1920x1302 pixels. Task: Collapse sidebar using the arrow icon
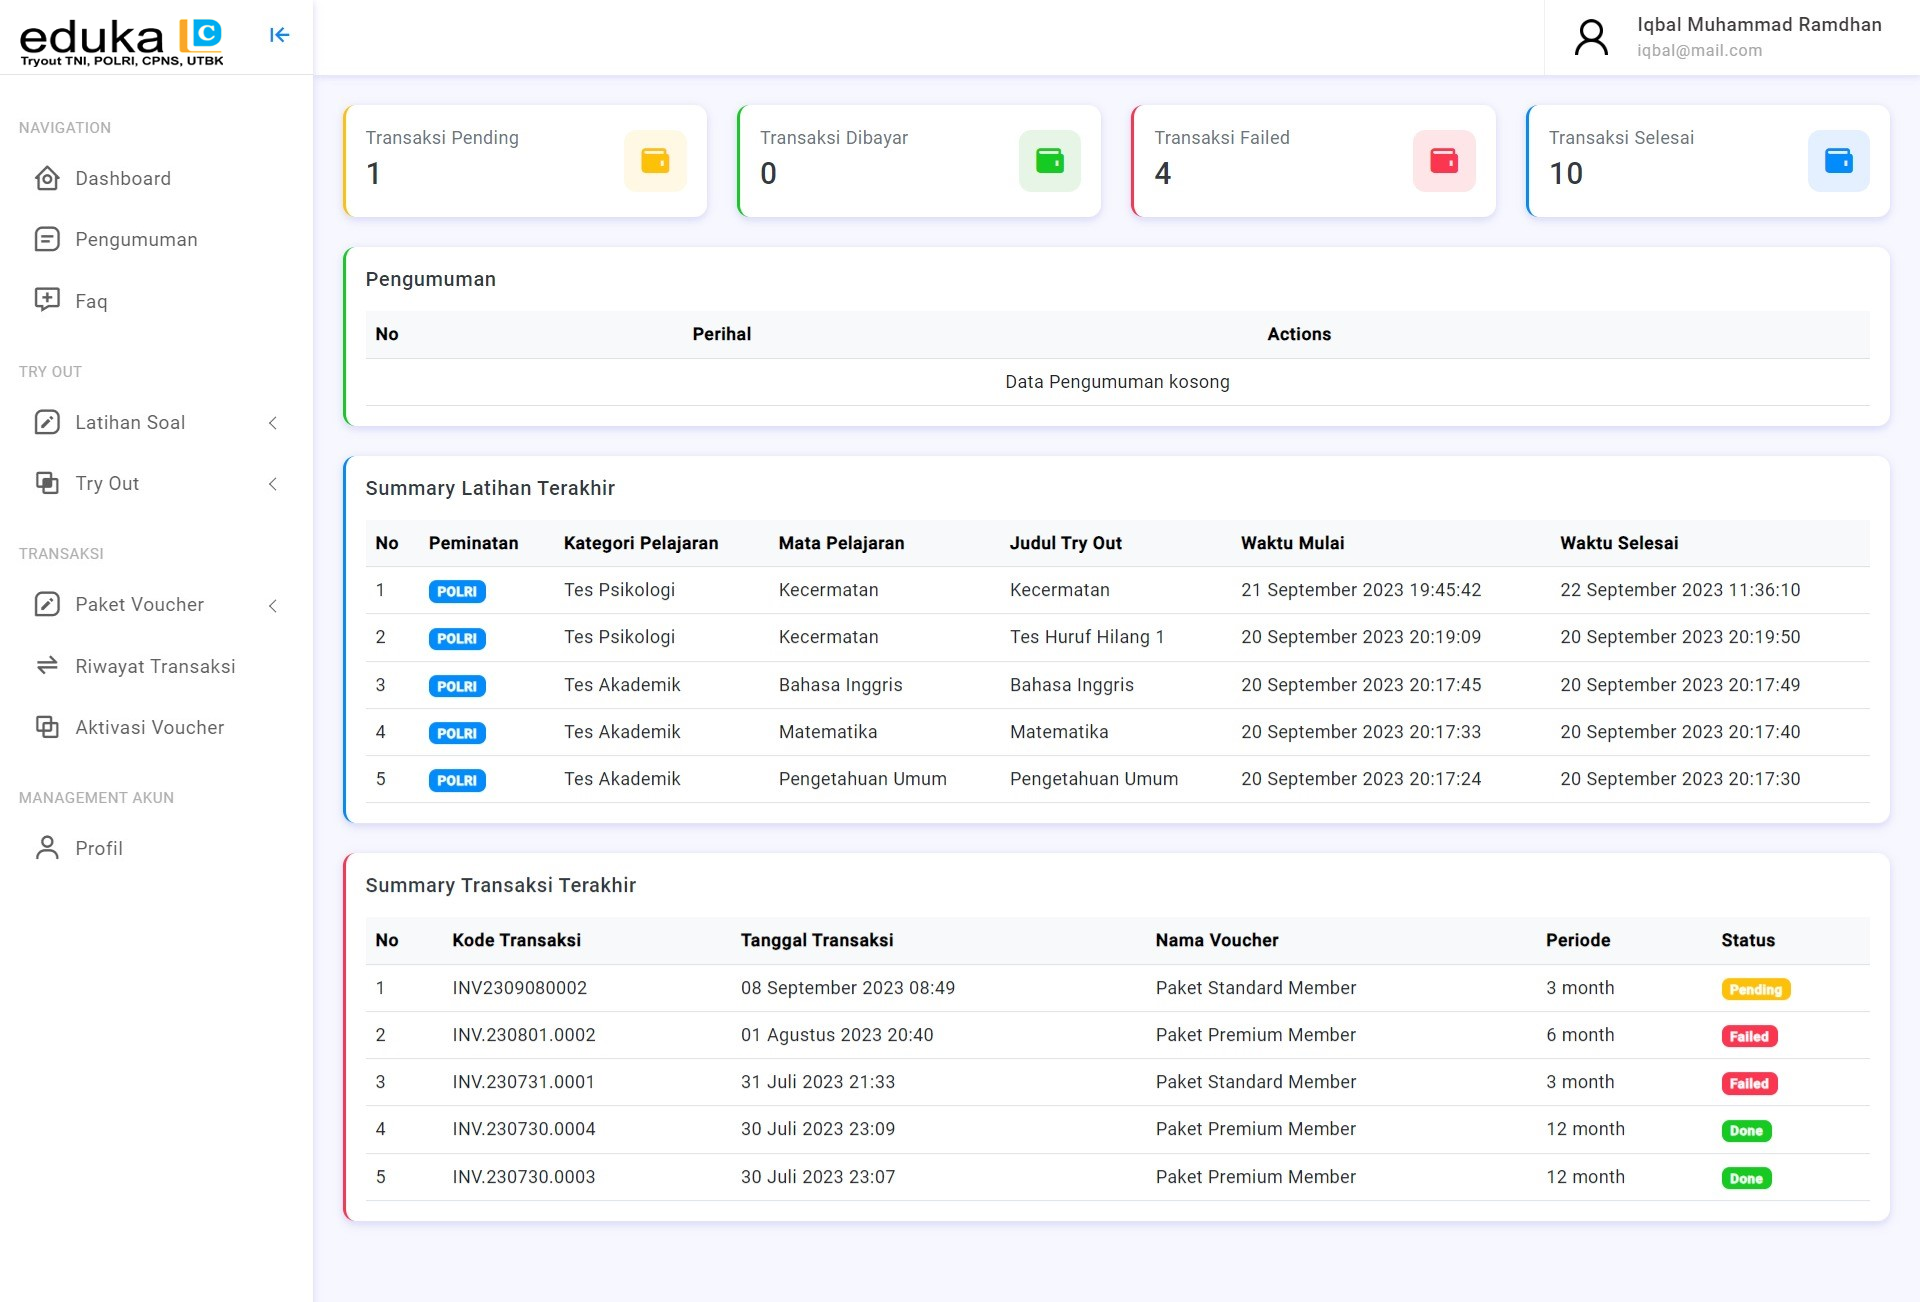click(x=279, y=35)
